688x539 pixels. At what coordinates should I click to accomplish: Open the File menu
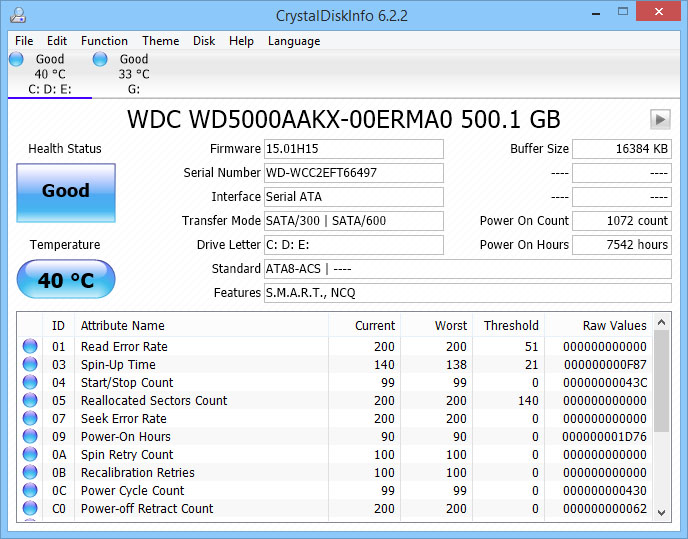[x=24, y=41]
